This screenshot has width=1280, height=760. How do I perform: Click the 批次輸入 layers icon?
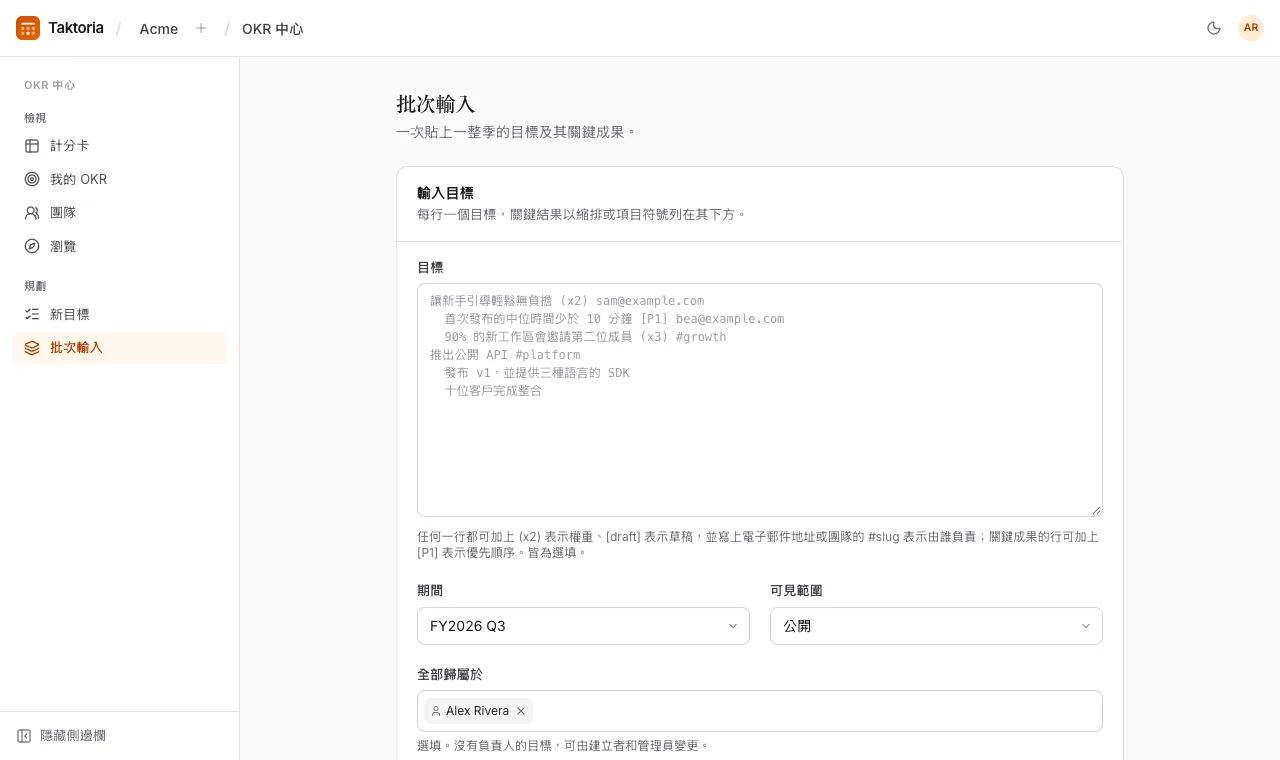point(32,347)
